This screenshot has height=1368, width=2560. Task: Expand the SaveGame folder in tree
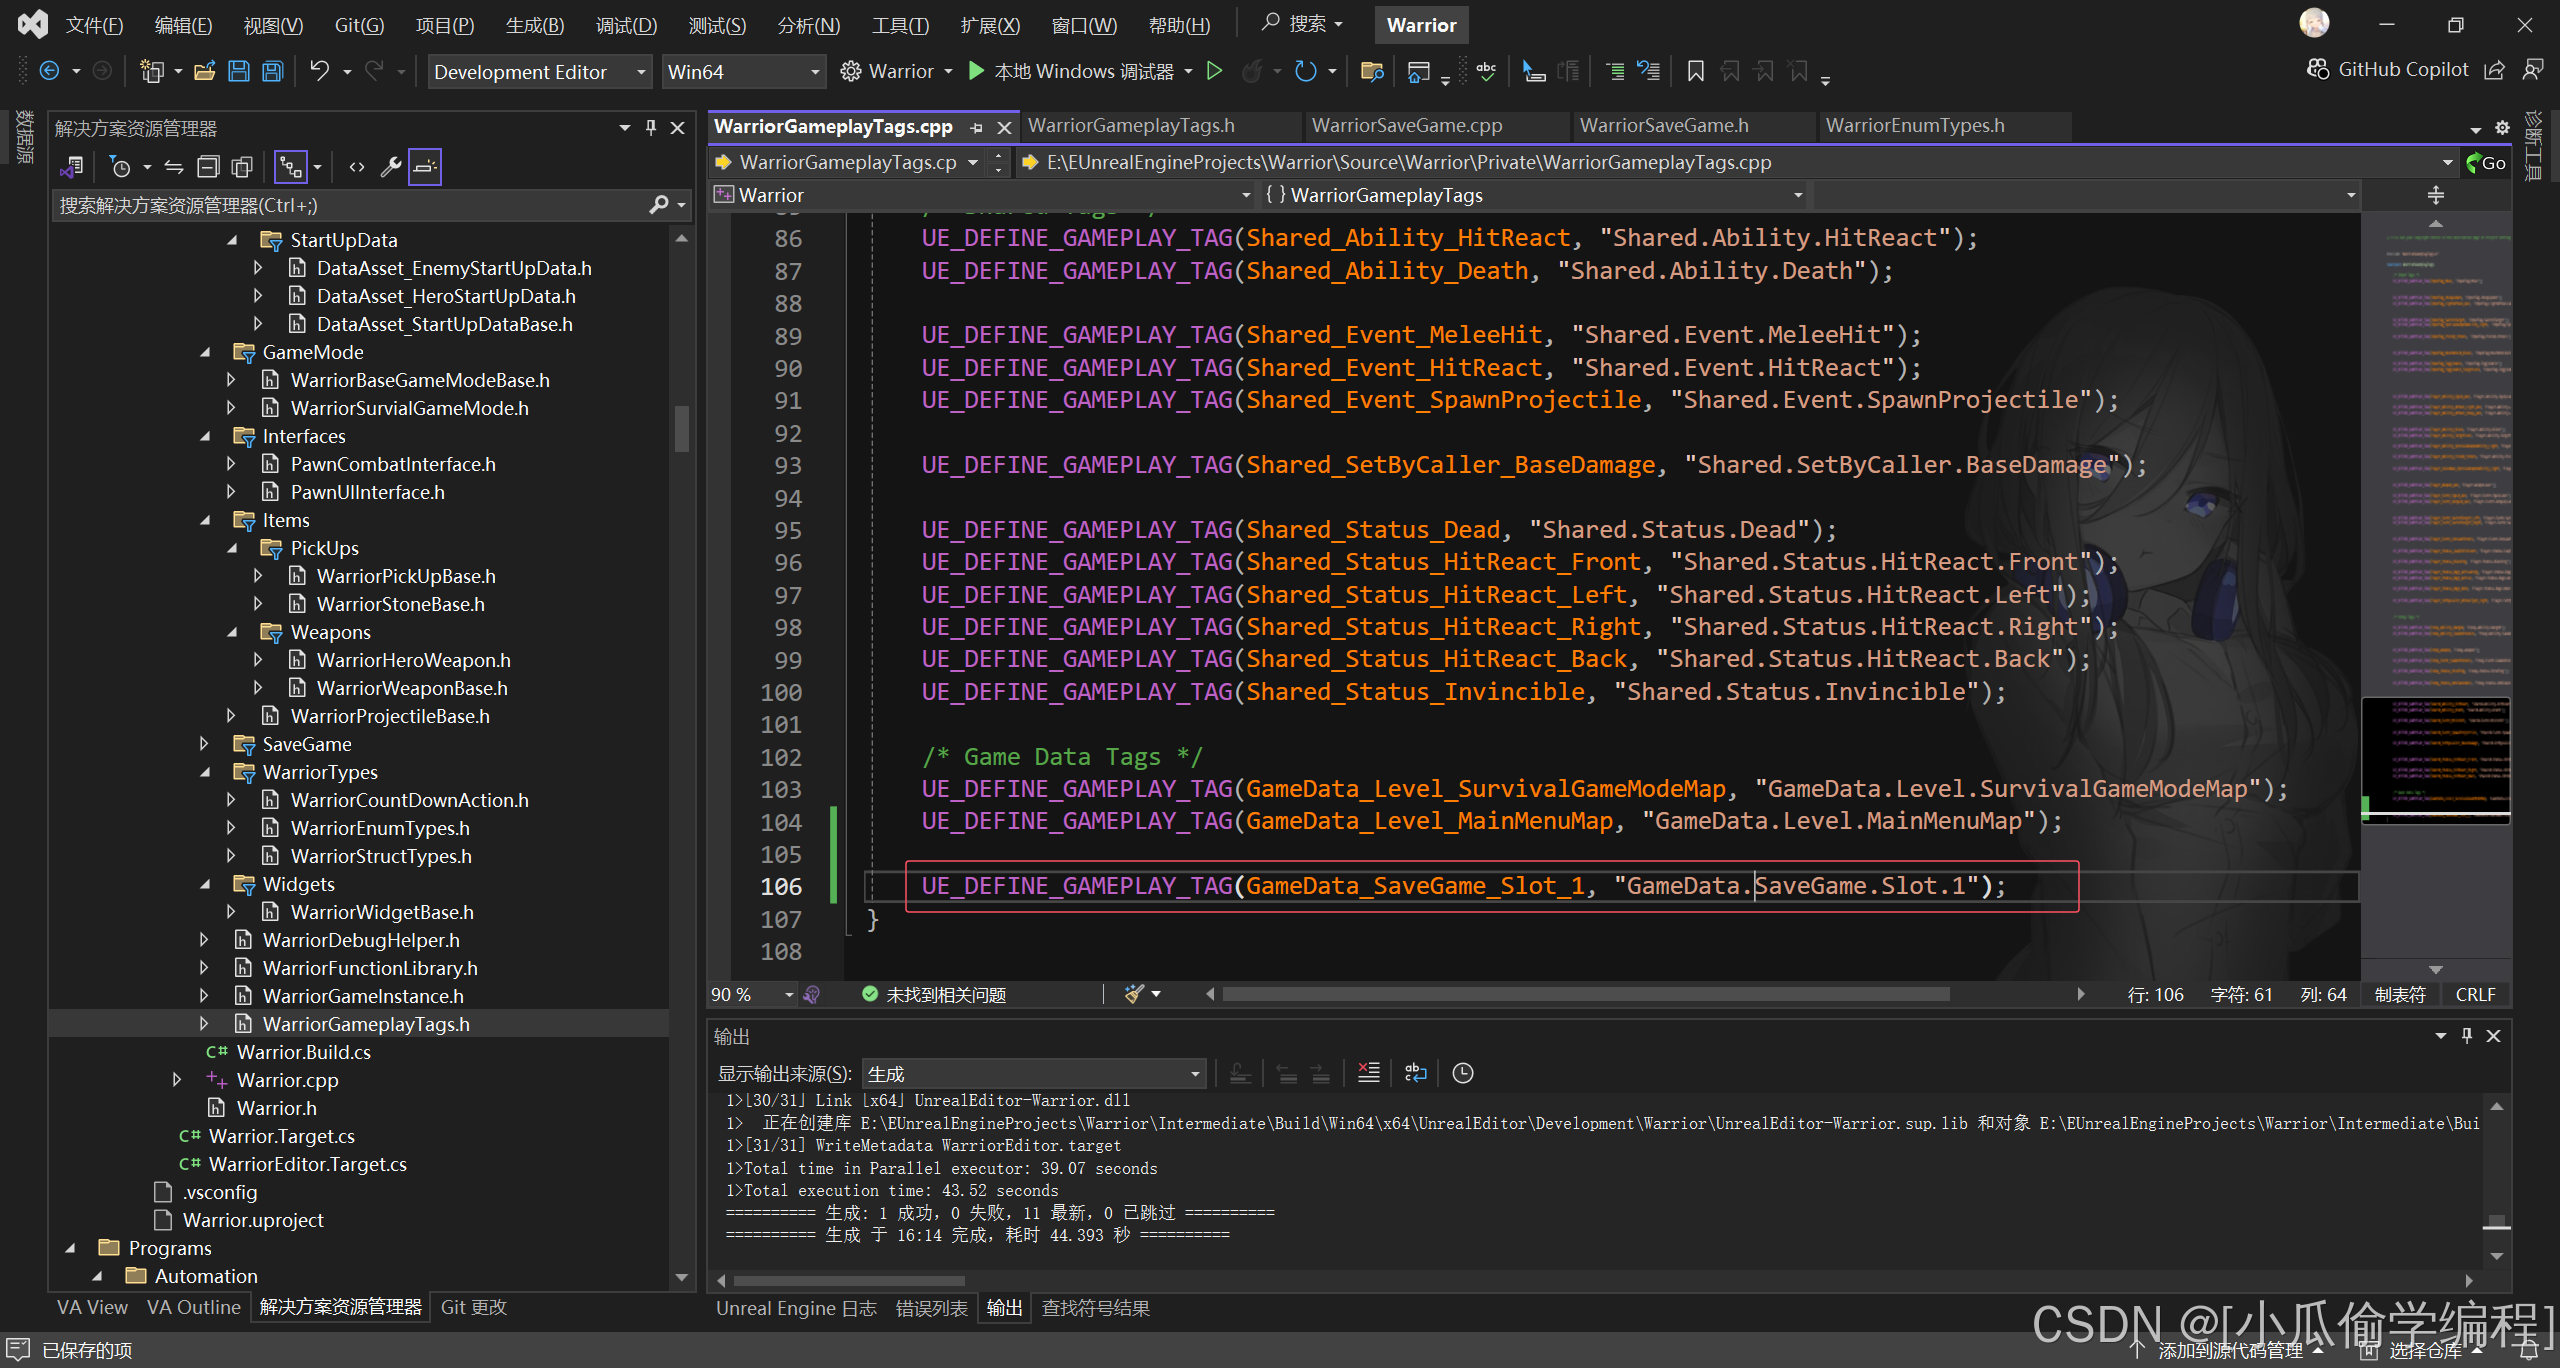[204, 744]
